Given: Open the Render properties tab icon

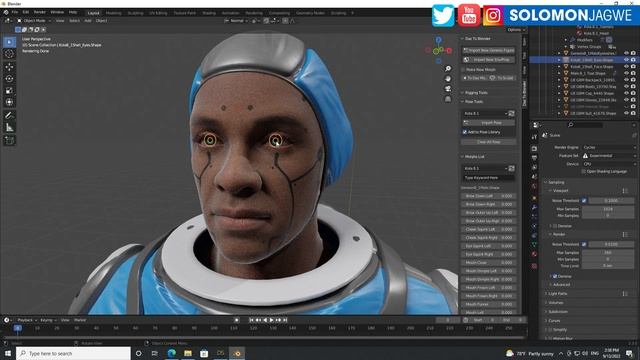Looking at the screenshot, I should 534,149.
